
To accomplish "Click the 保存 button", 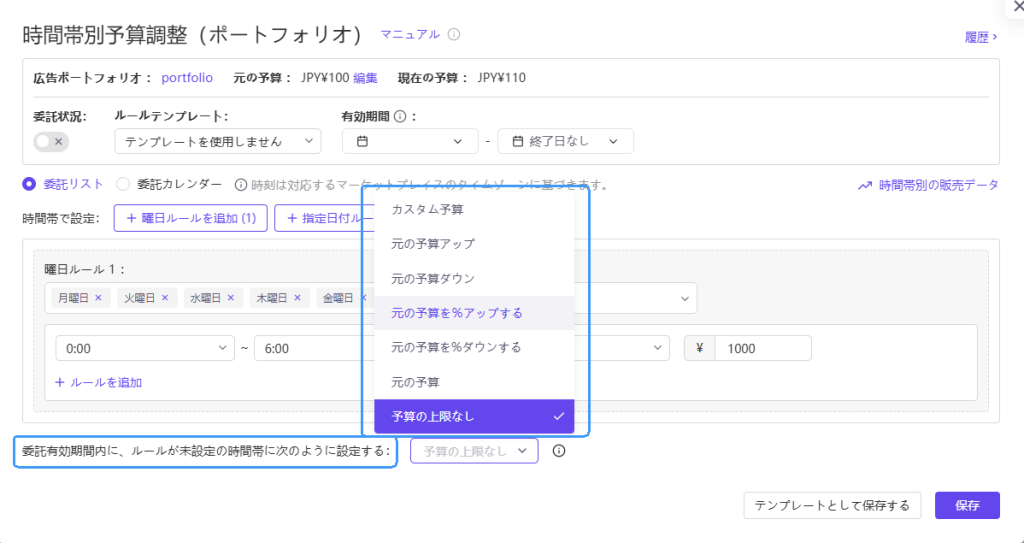I will (x=967, y=506).
